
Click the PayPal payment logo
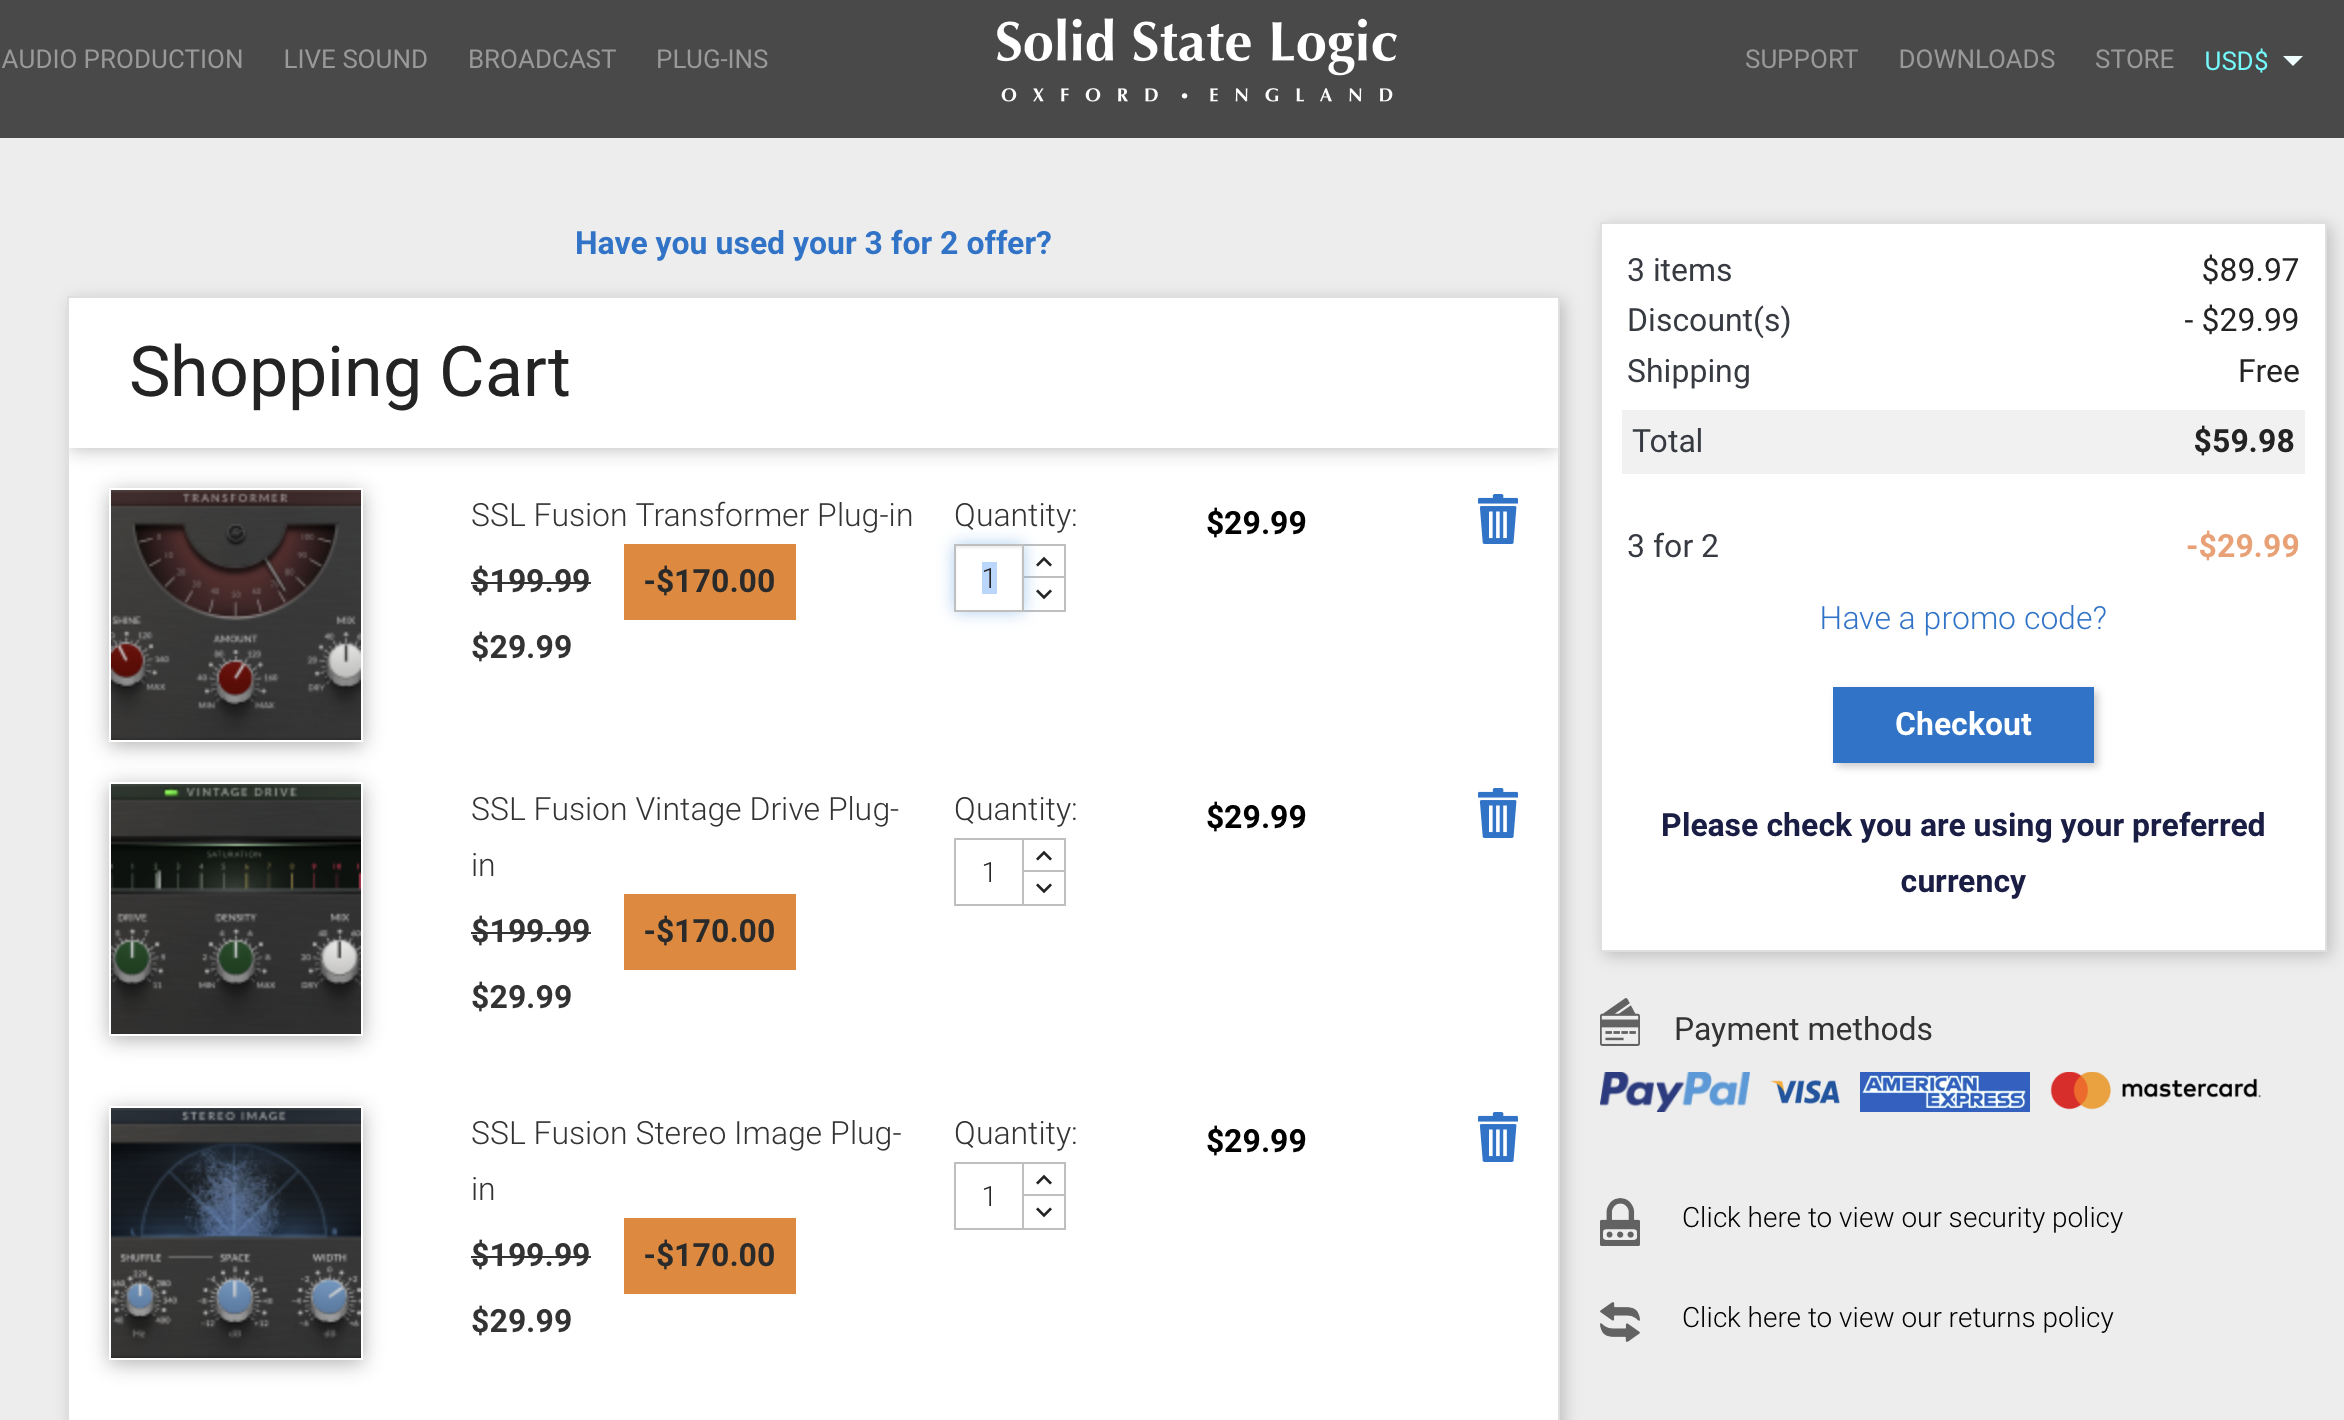pyautogui.click(x=1673, y=1090)
